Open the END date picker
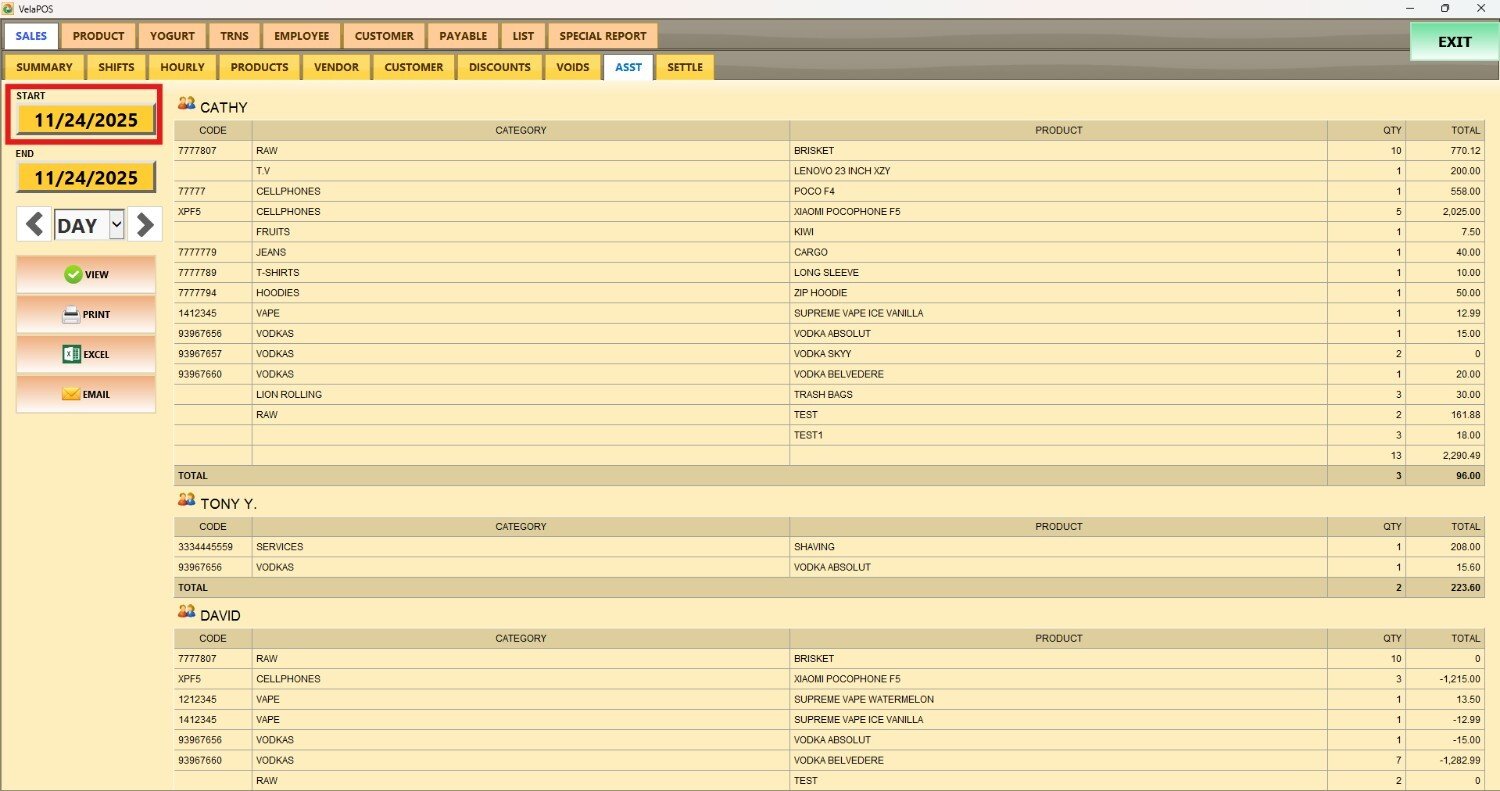 coord(86,178)
